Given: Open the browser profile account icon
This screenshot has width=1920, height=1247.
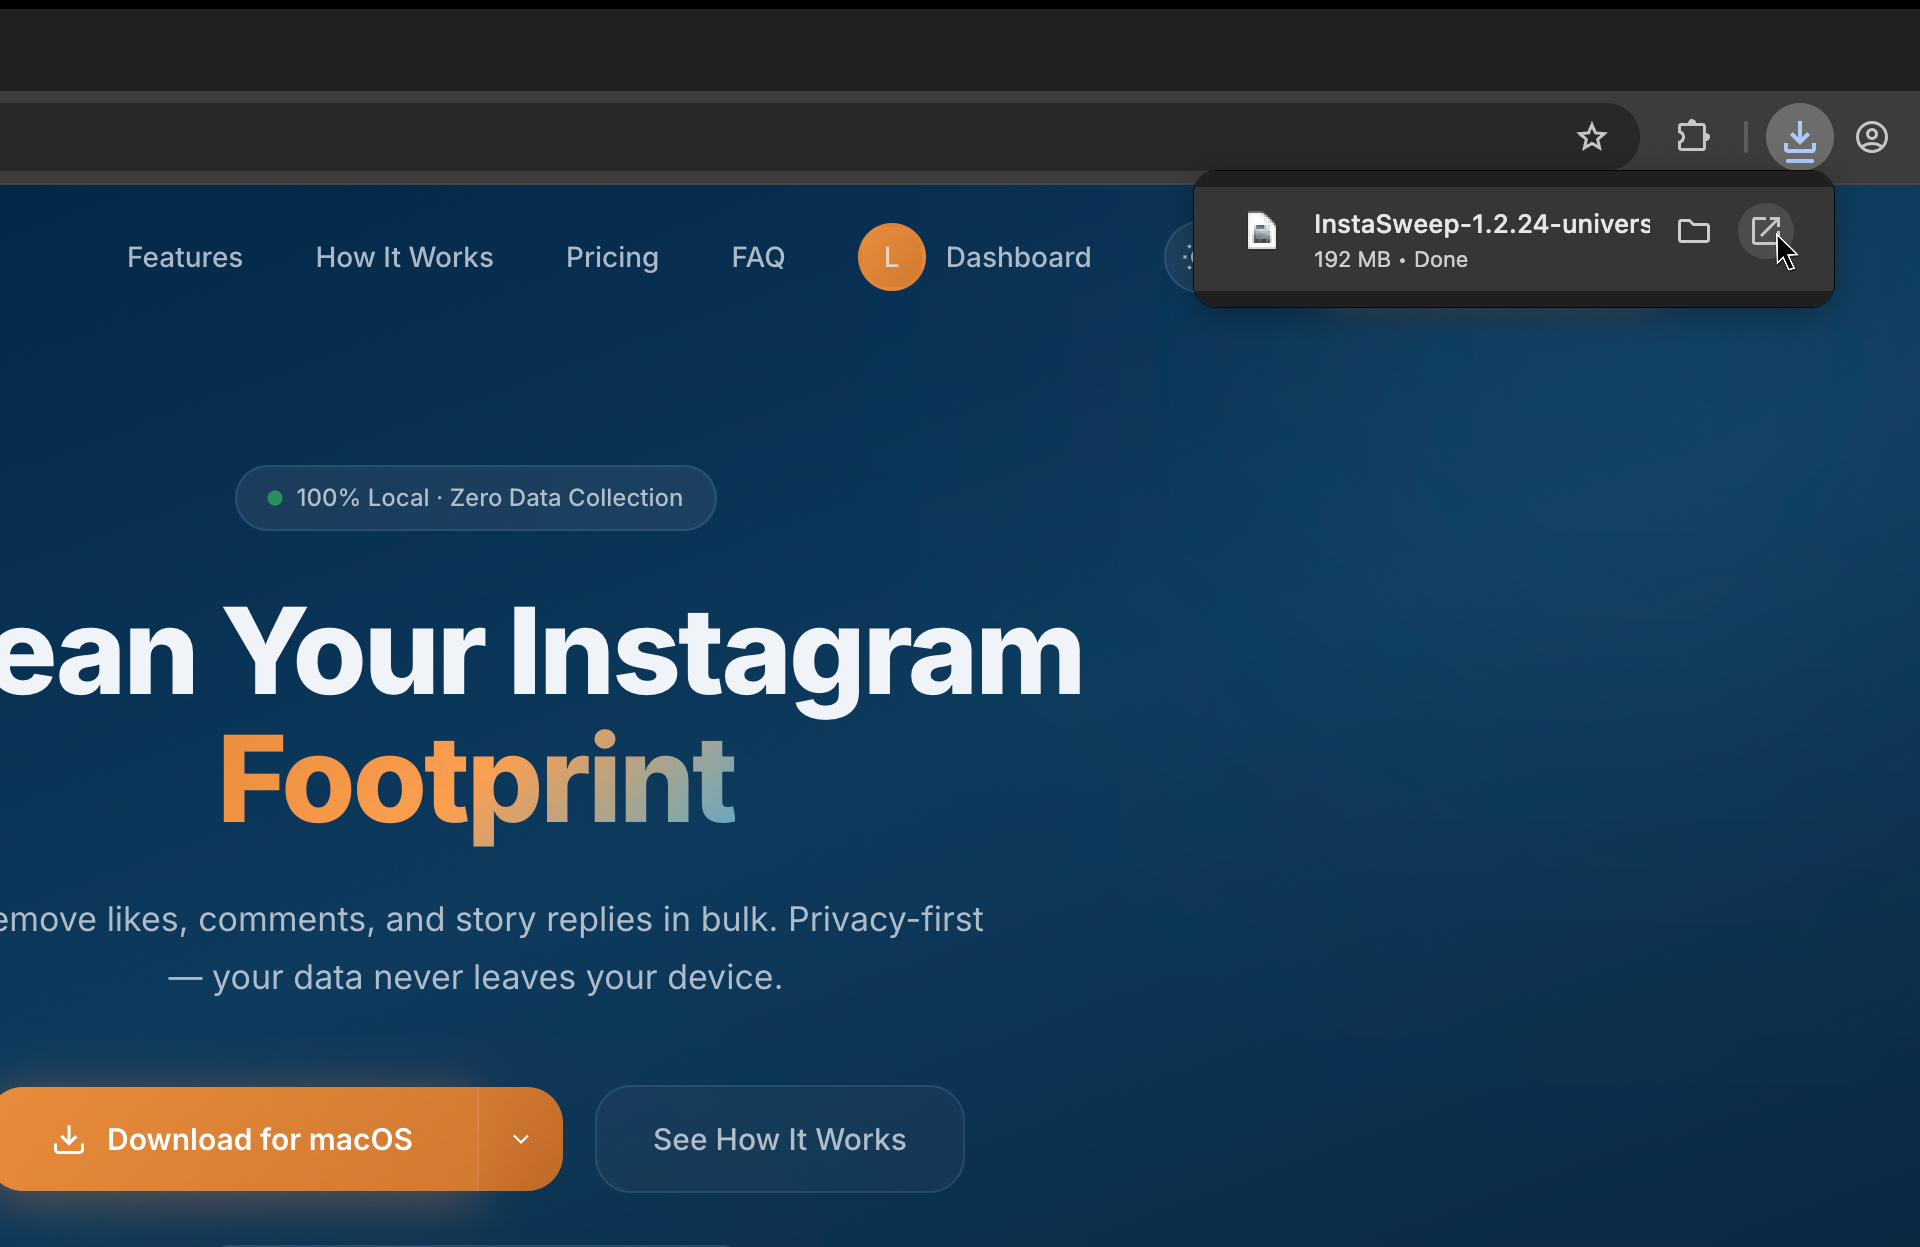Looking at the screenshot, I should click(x=1871, y=137).
